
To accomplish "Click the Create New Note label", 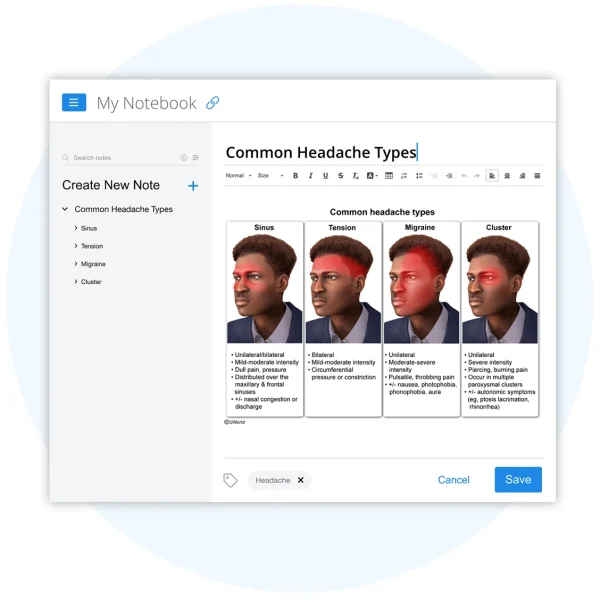I will [x=111, y=185].
